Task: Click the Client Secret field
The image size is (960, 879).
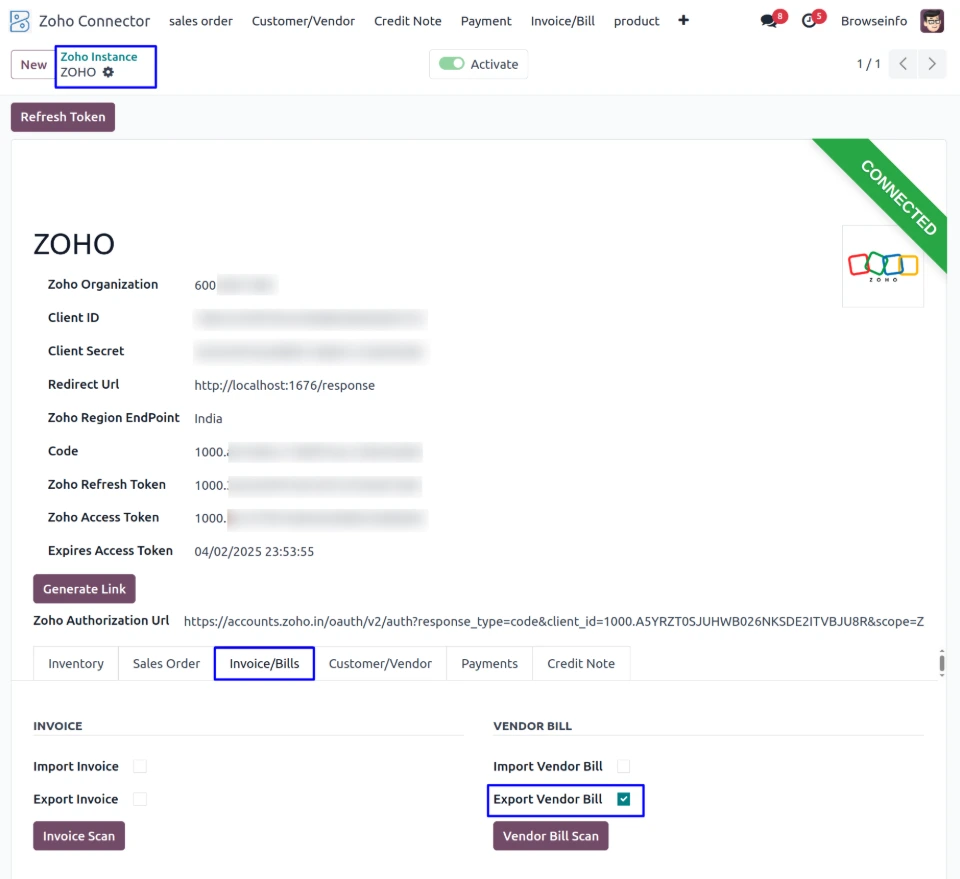Action: [310, 351]
